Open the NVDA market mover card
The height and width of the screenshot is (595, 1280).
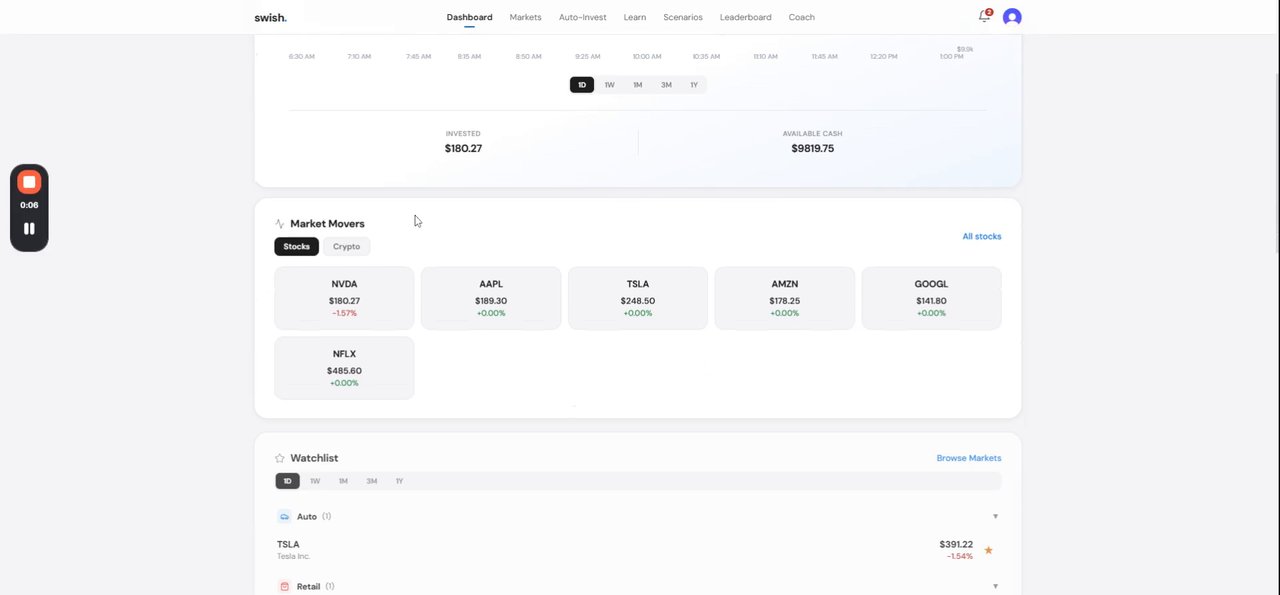tap(344, 298)
